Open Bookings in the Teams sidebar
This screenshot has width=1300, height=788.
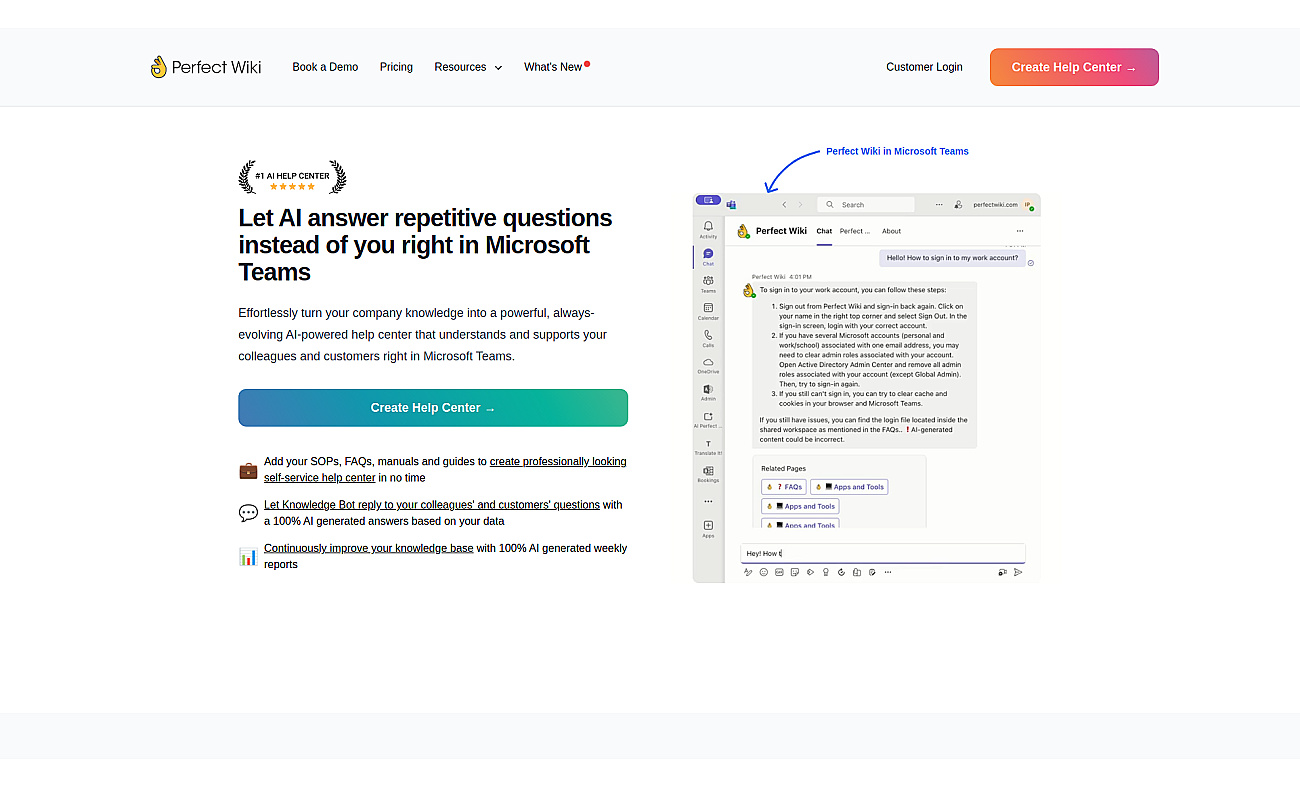pyautogui.click(x=708, y=474)
